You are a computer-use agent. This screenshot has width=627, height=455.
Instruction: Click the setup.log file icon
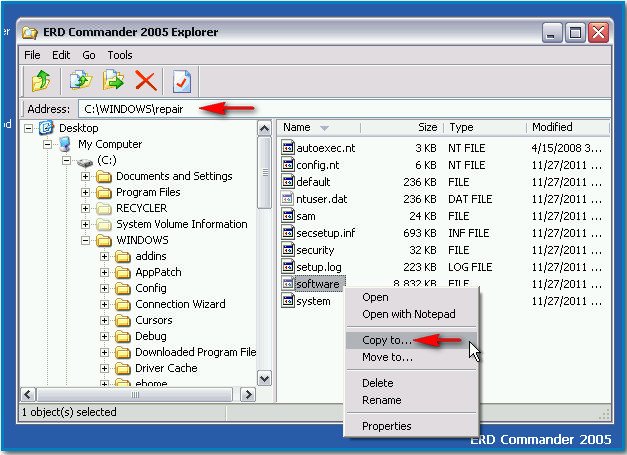288,266
